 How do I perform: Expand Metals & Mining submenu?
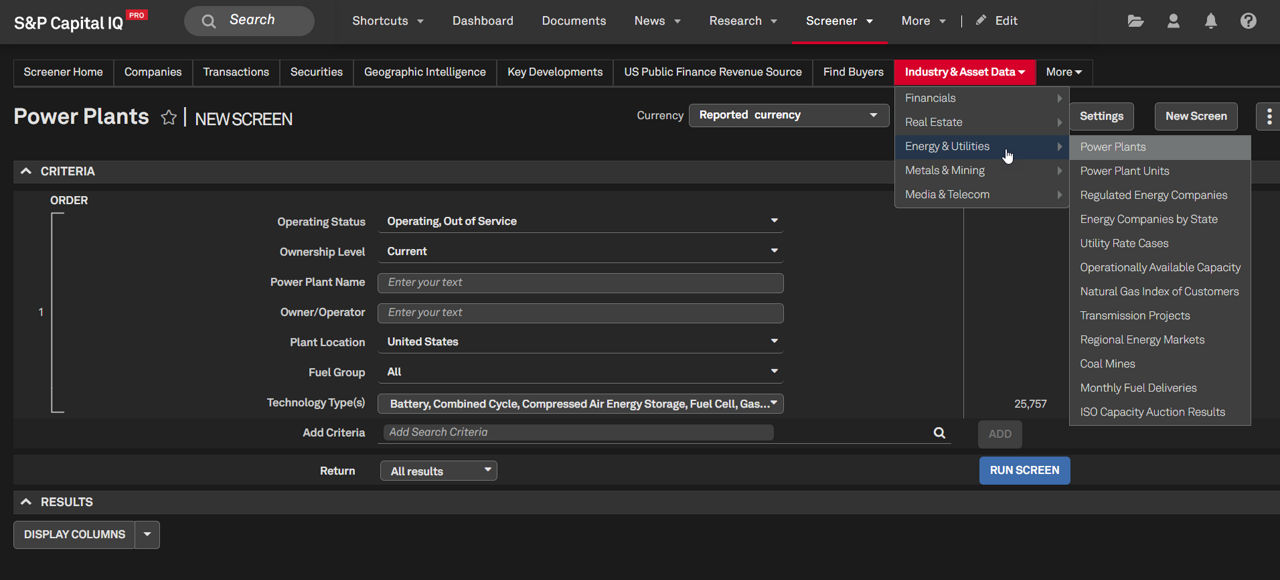click(982, 170)
